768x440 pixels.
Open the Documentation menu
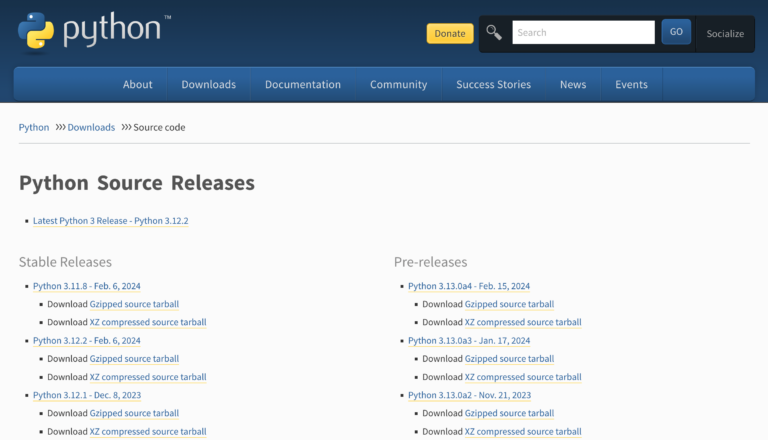303,84
